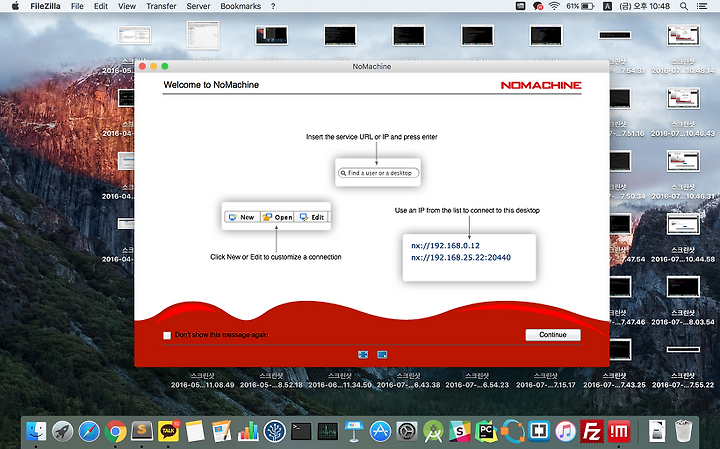Open the FileZilla application menu
Image resolution: width=720 pixels, height=449 pixels.
(x=45, y=6)
